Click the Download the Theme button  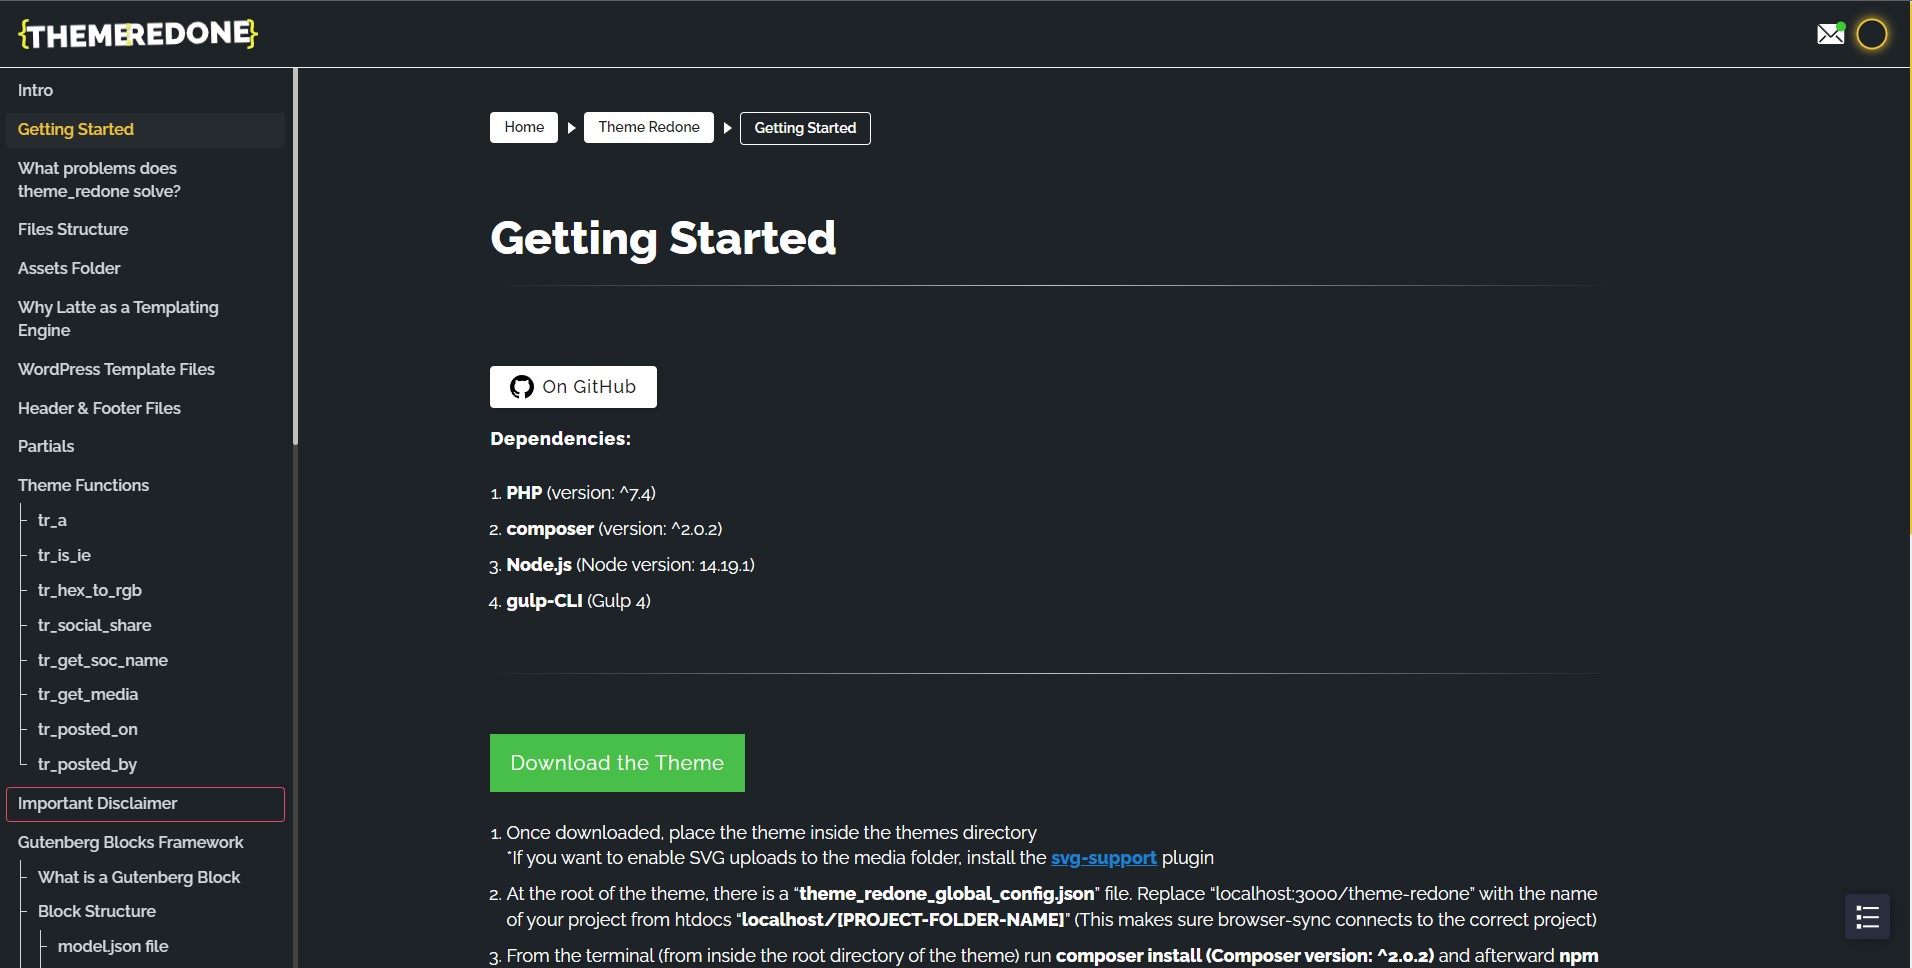pyautogui.click(x=616, y=762)
